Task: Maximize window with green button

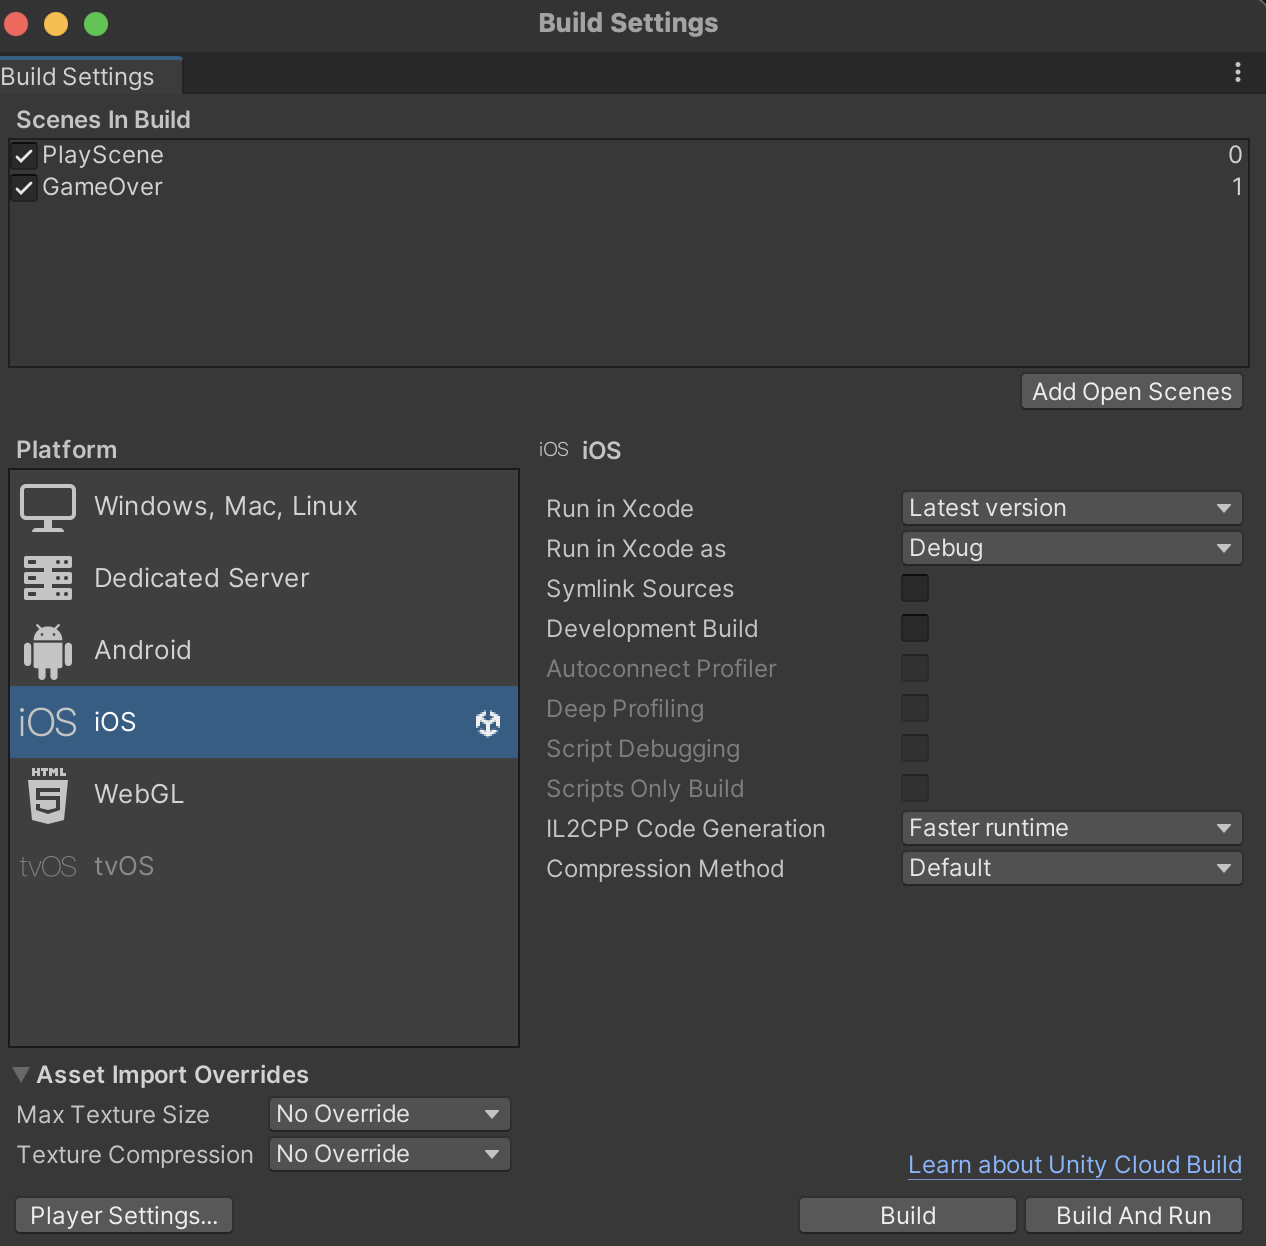Action: pos(96,24)
